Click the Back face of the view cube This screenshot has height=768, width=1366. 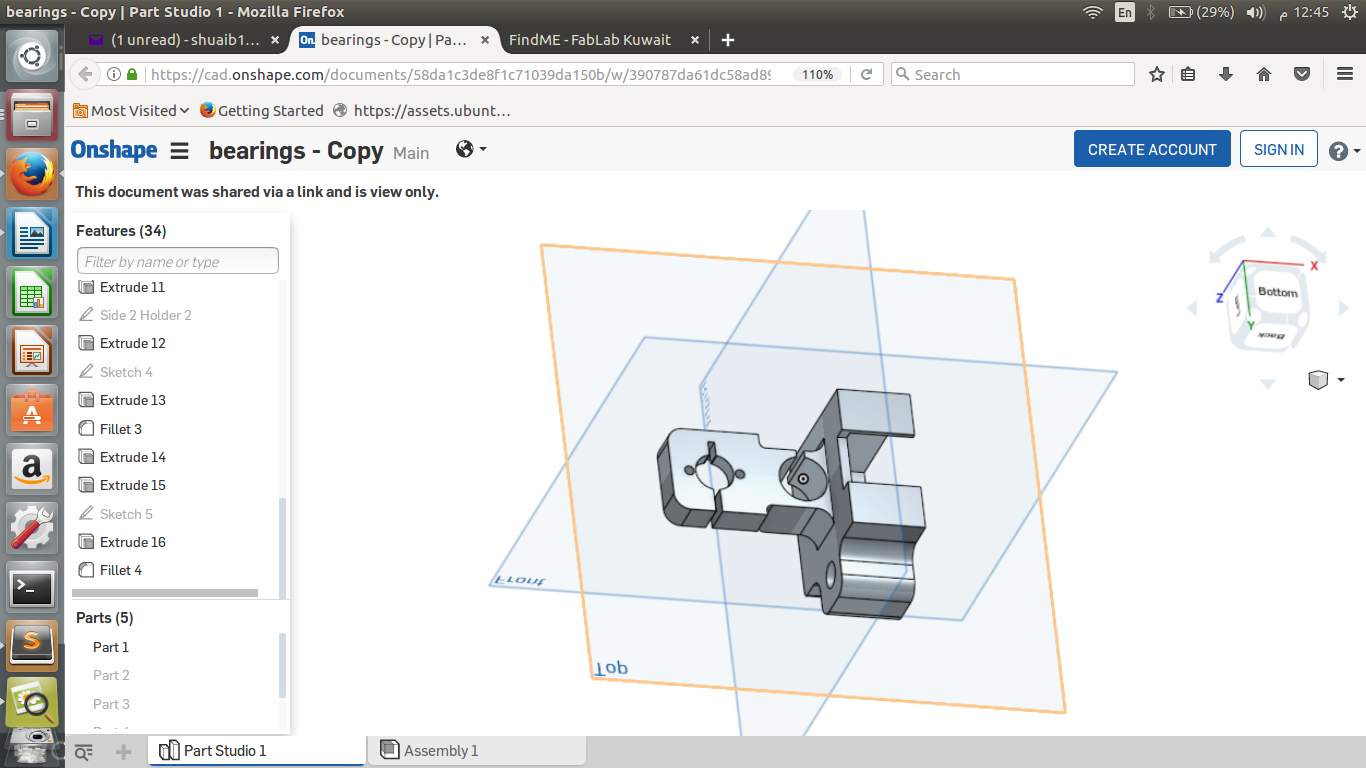click(1270, 337)
